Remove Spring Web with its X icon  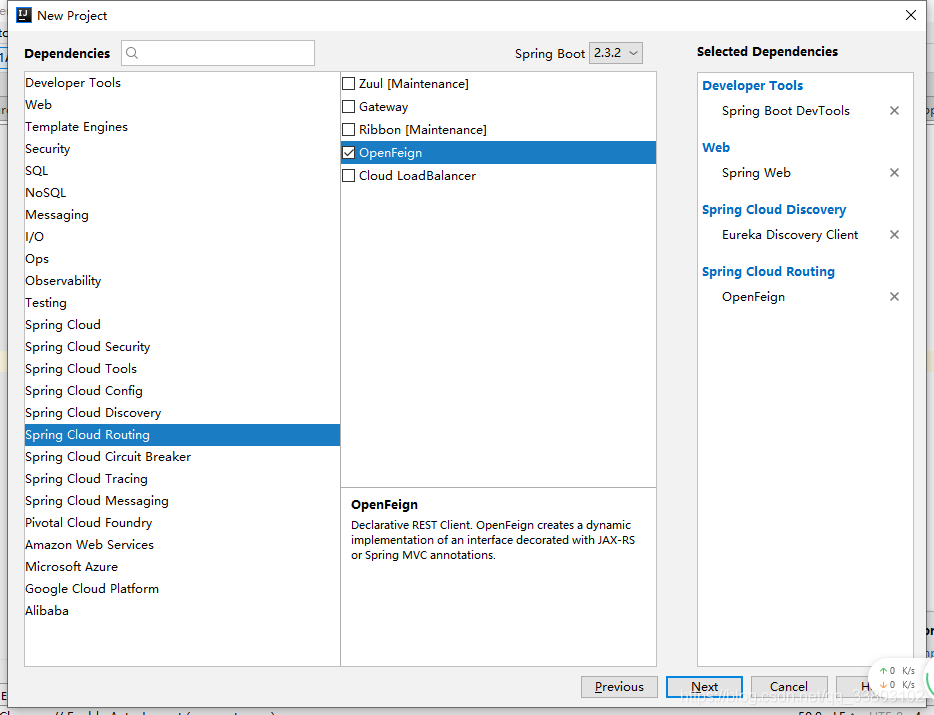[x=894, y=173]
